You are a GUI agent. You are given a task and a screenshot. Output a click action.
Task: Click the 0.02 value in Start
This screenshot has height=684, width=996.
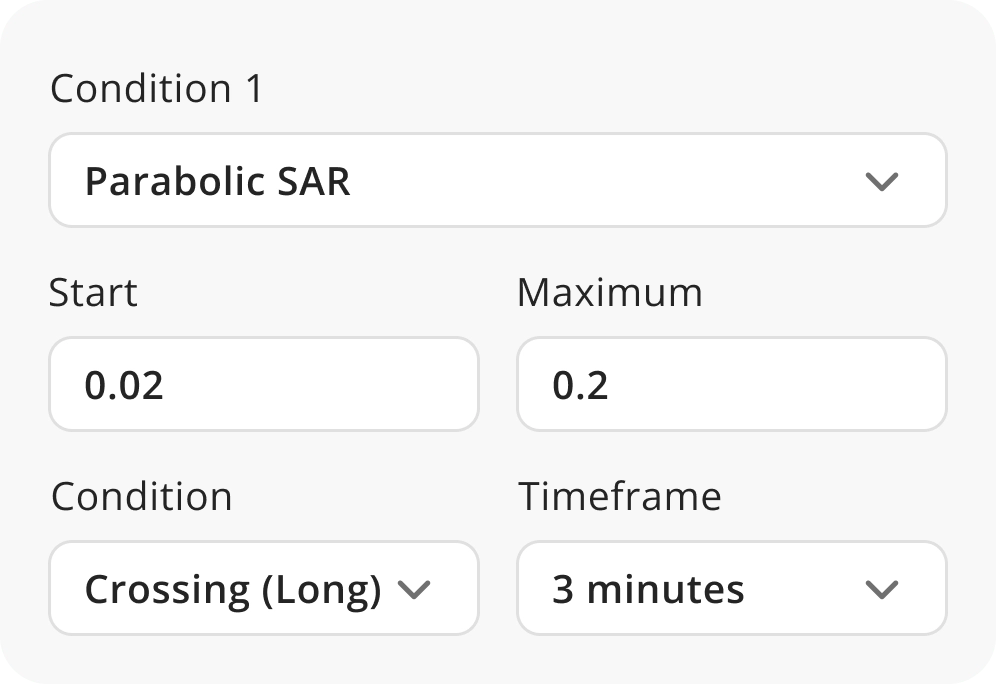(x=124, y=385)
